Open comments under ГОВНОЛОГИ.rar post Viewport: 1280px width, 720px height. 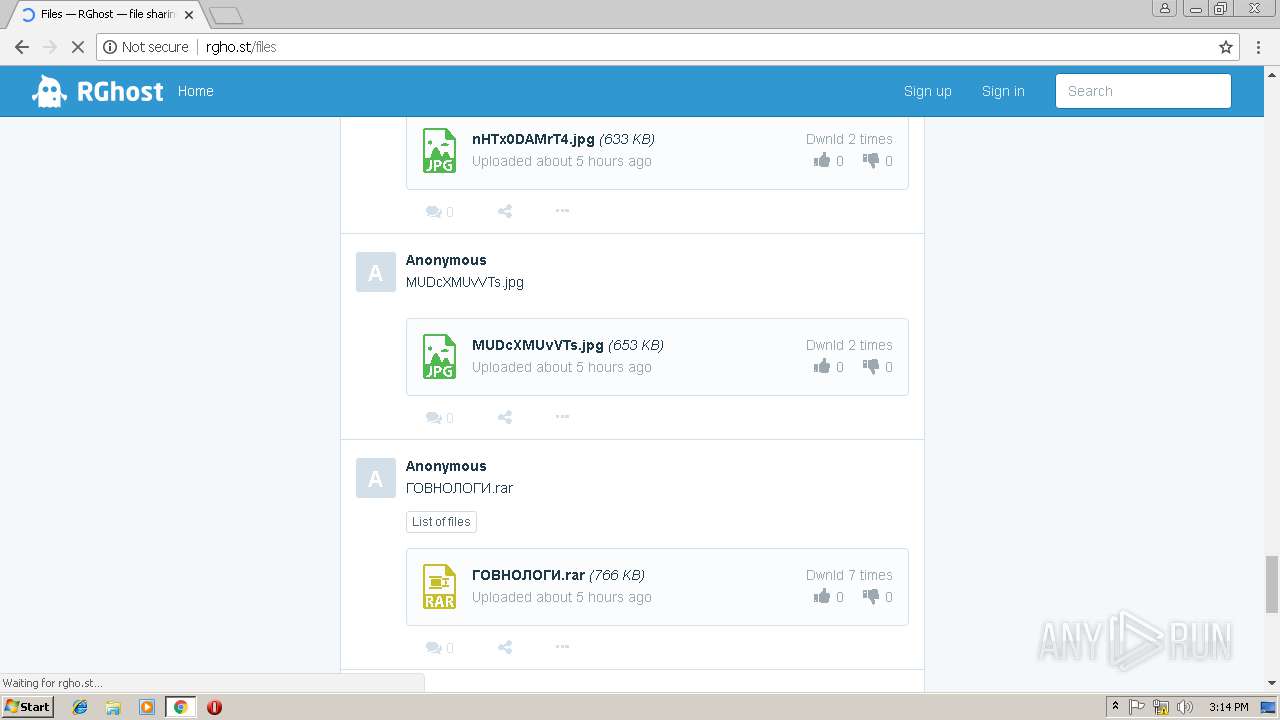(439, 647)
